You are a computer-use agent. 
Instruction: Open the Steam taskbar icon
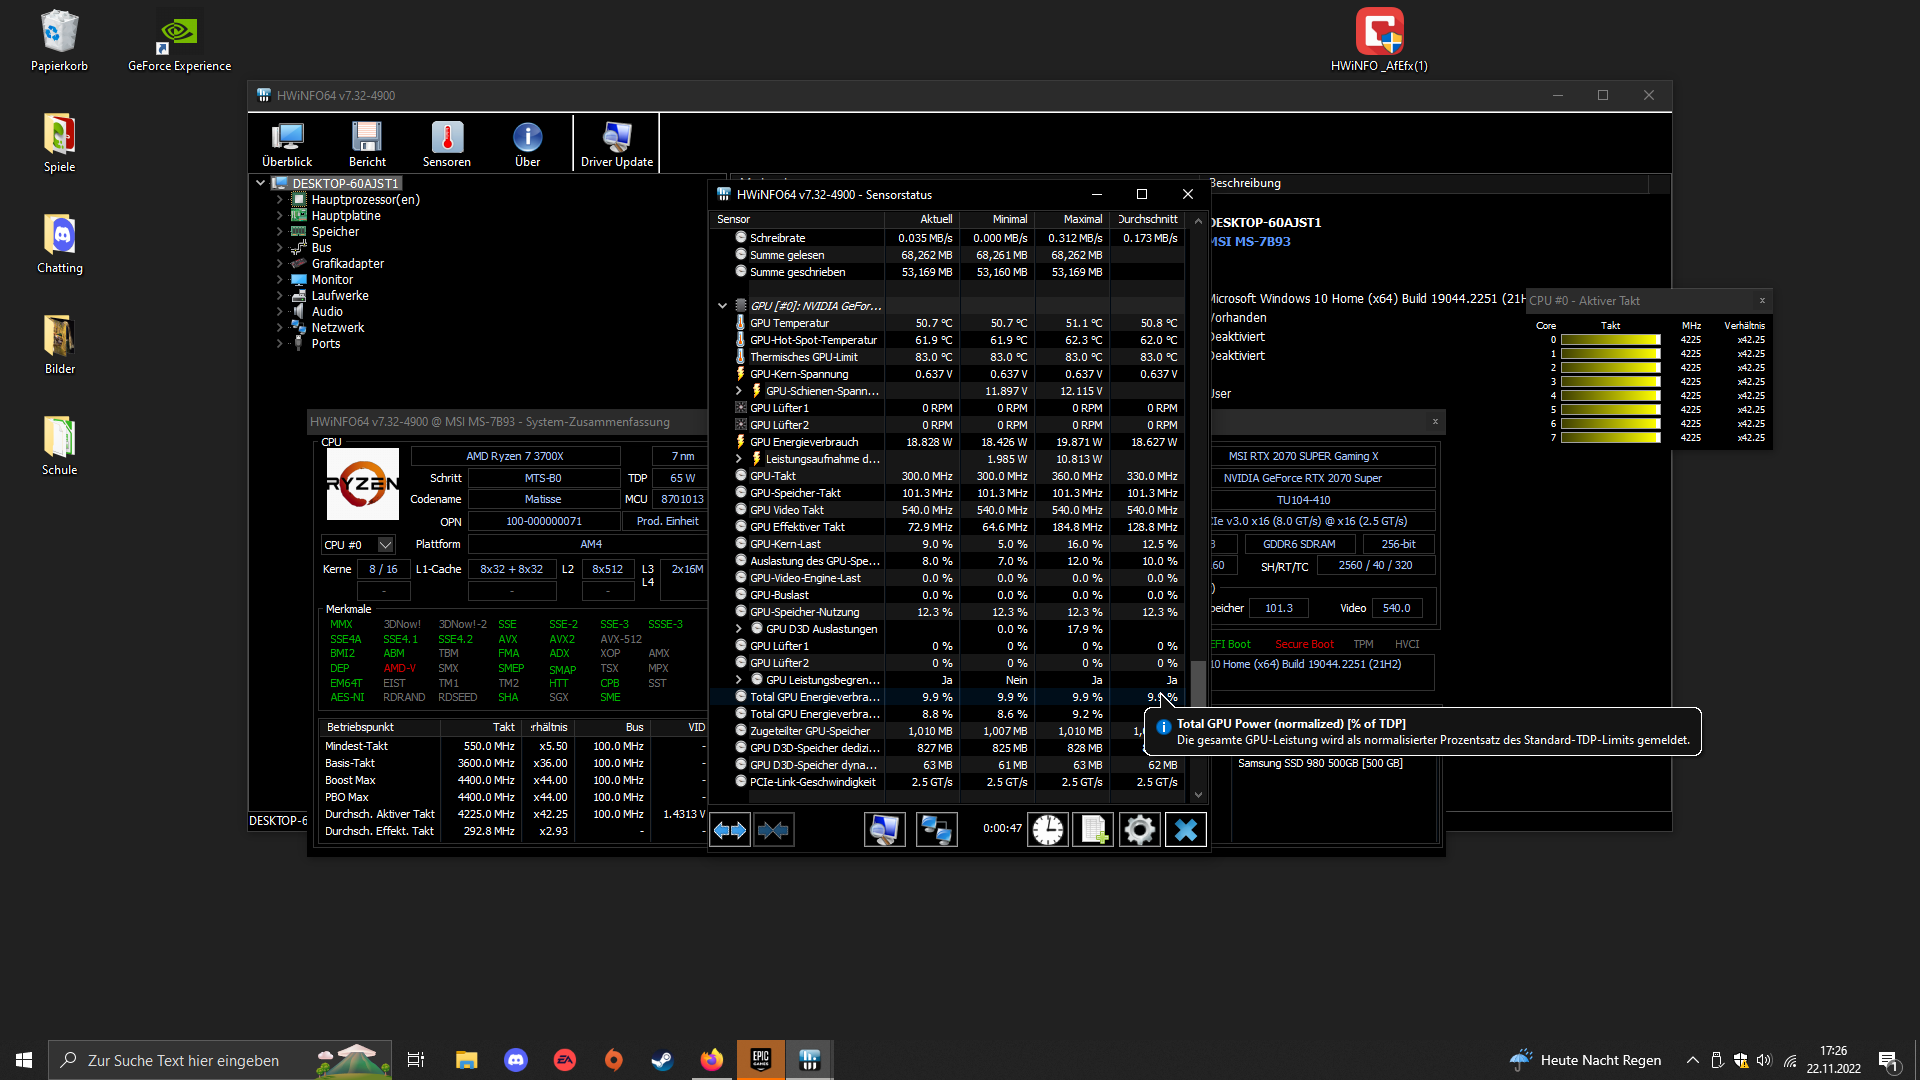[662, 1060]
